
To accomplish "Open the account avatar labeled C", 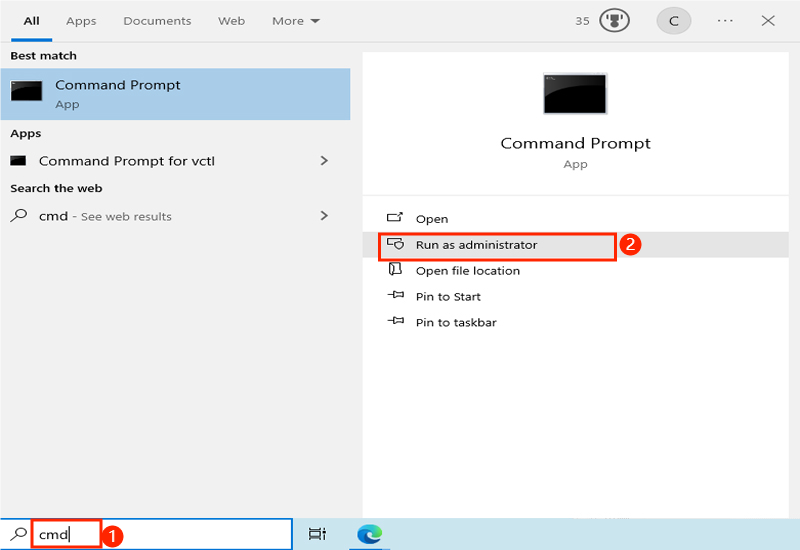I will (673, 21).
